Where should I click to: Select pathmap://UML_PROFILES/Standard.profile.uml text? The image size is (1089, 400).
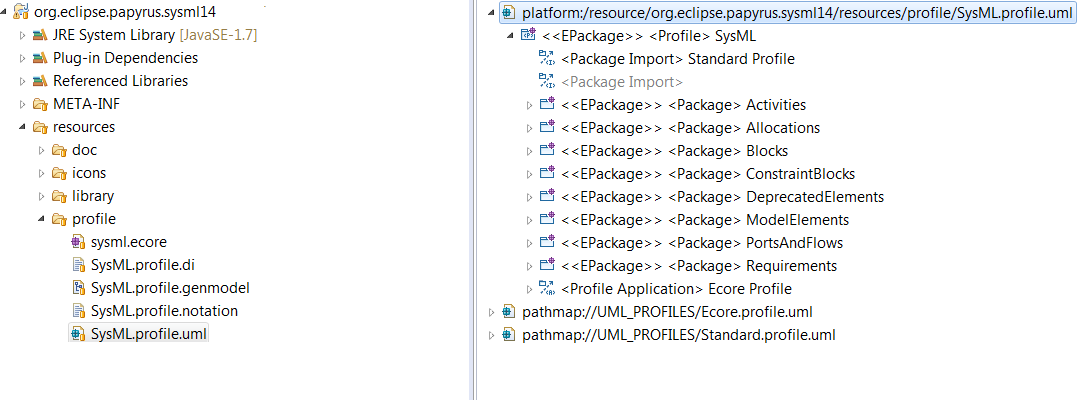click(679, 335)
